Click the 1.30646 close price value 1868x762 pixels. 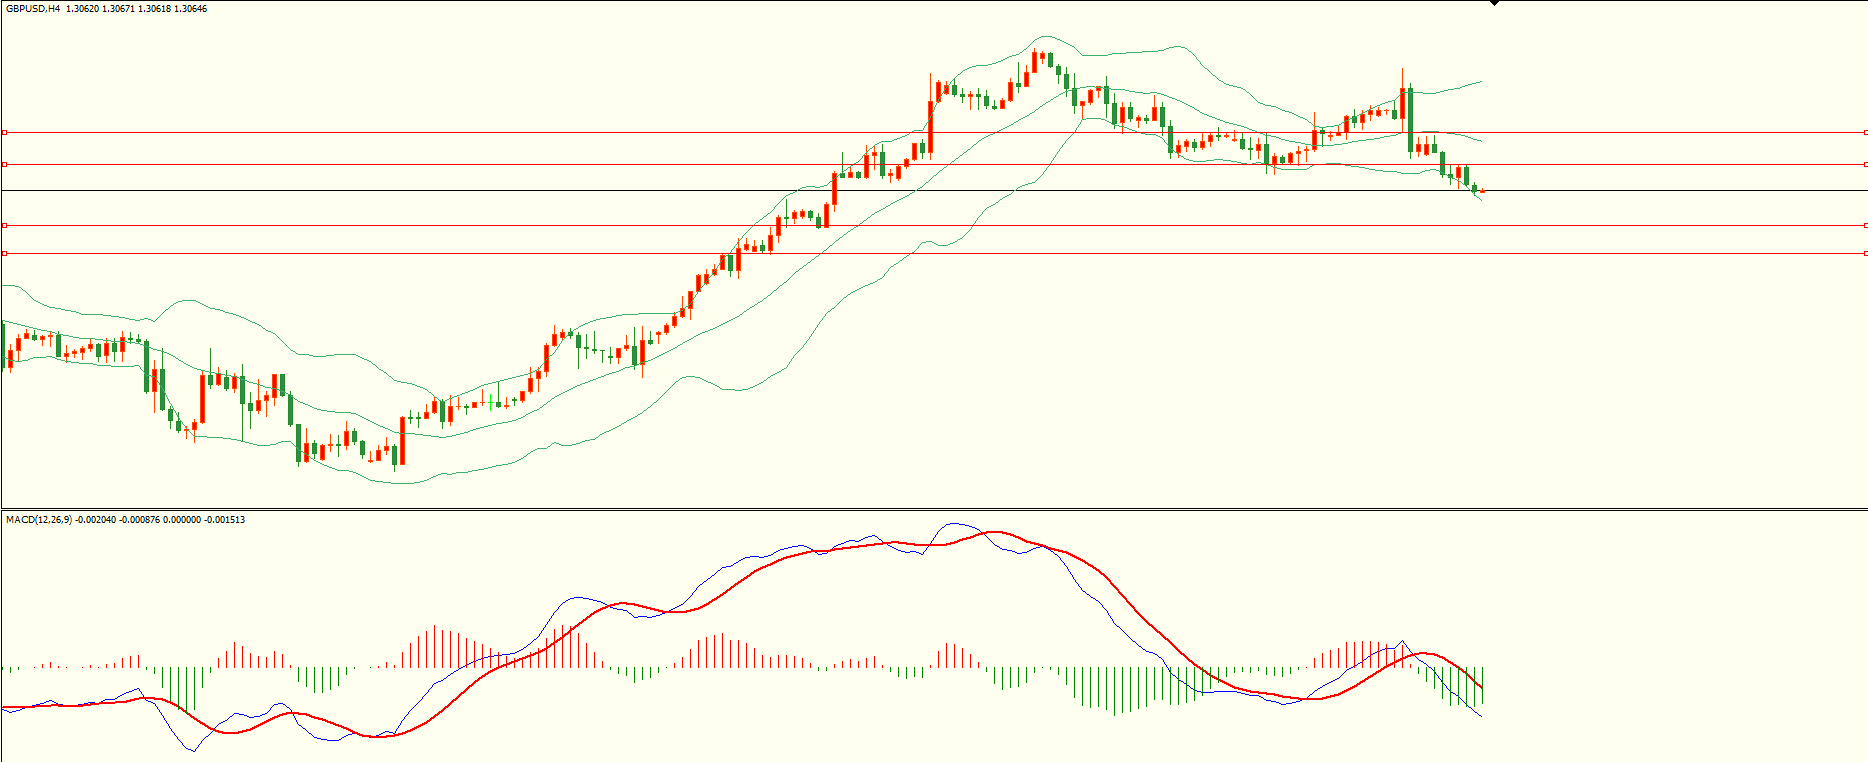click(190, 9)
